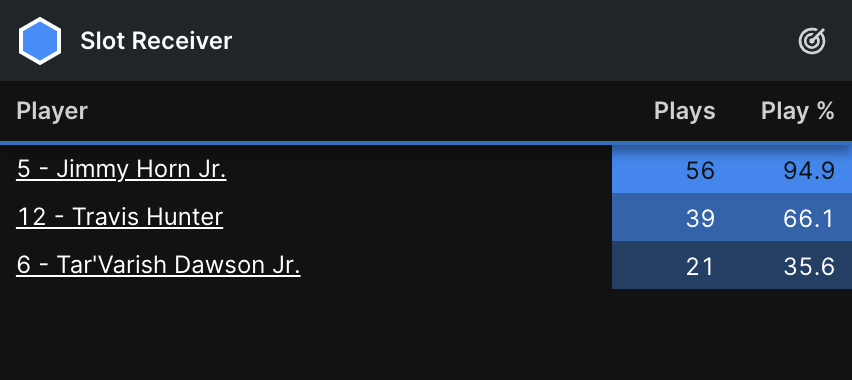852x380 pixels.
Task: Click the blue hexagon position icon
Action: (40, 41)
